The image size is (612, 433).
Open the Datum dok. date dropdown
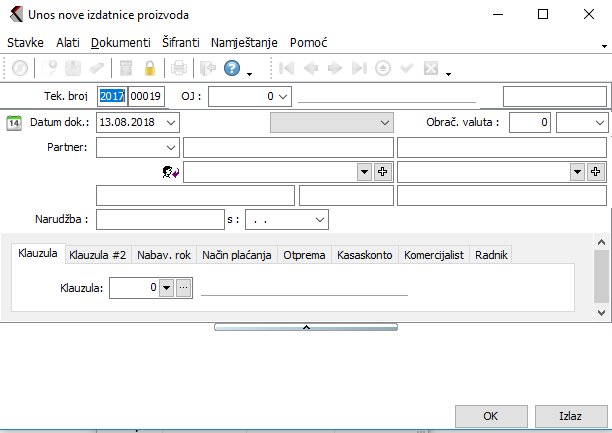(x=171, y=122)
